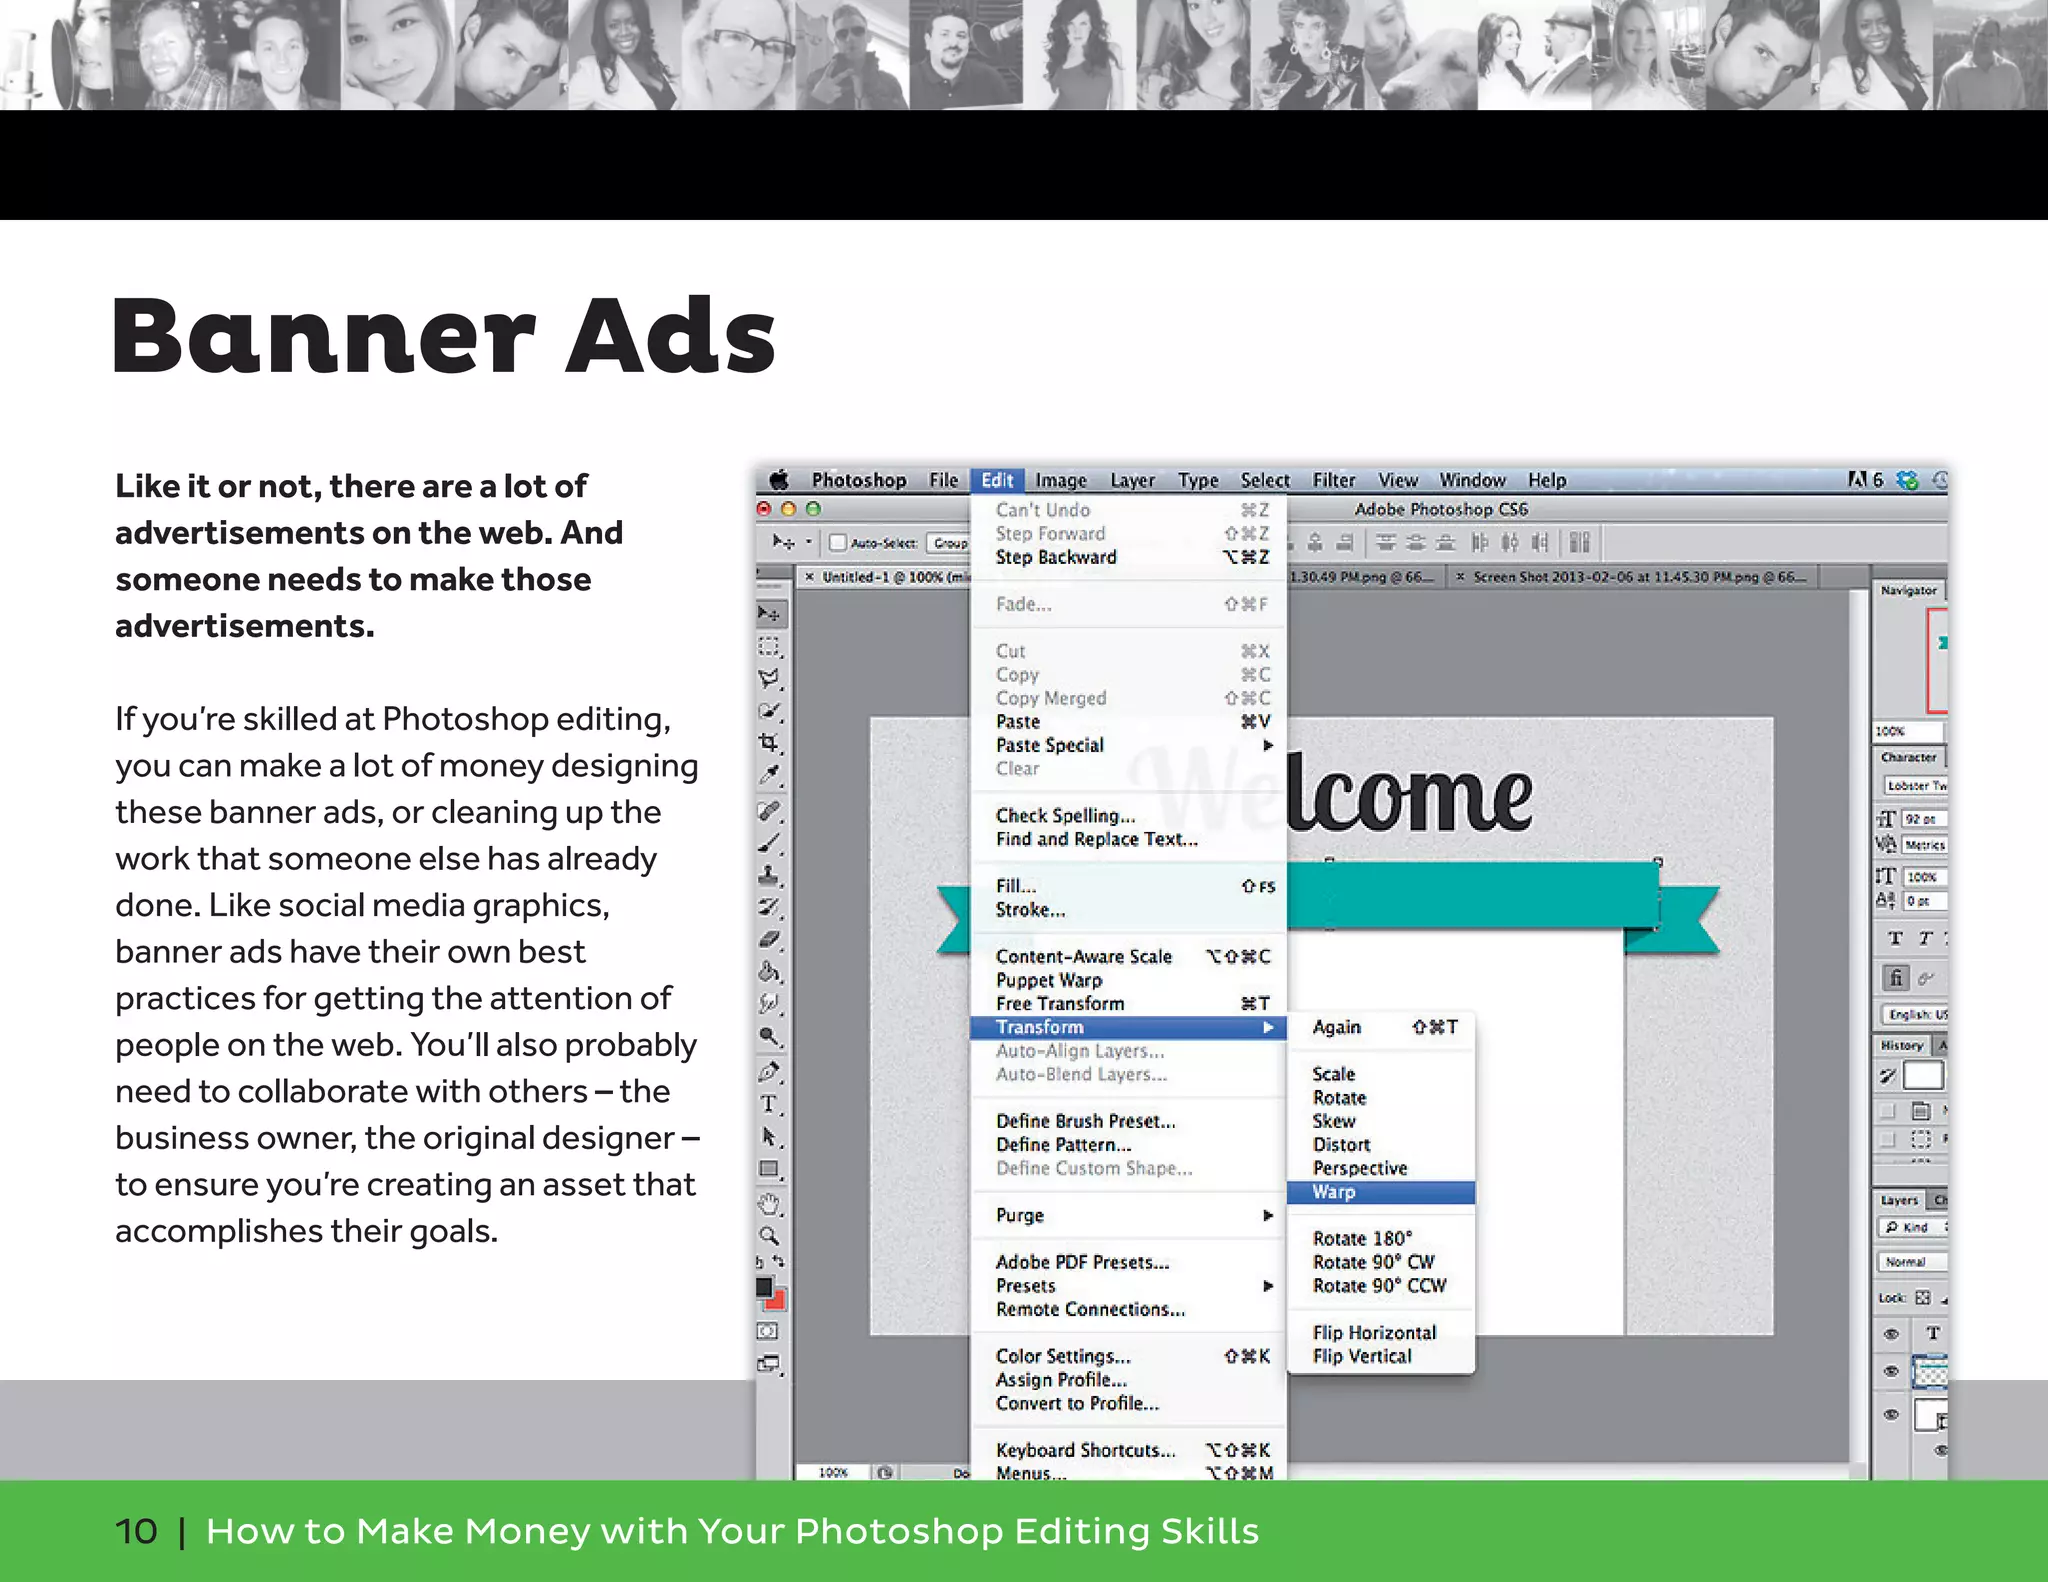Toggle the fi ligatures button in Character panel
The image size is (2048, 1582).
tap(1896, 977)
